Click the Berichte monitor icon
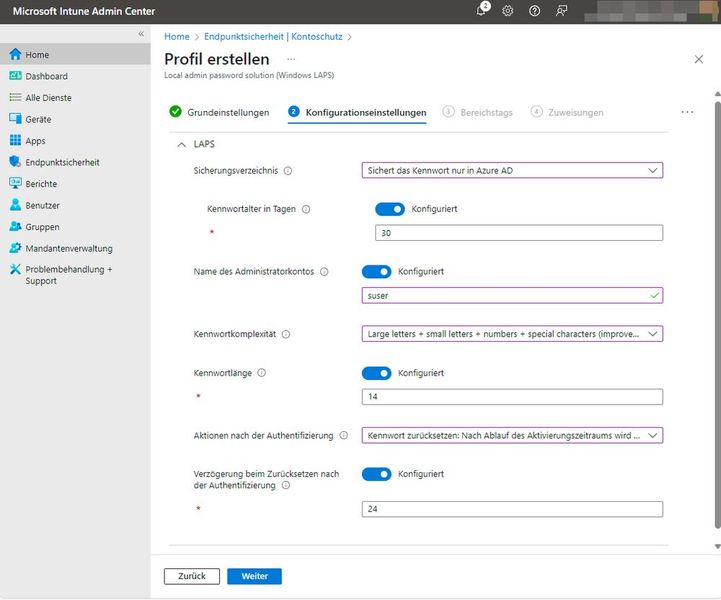The height and width of the screenshot is (600, 721). click(x=15, y=183)
